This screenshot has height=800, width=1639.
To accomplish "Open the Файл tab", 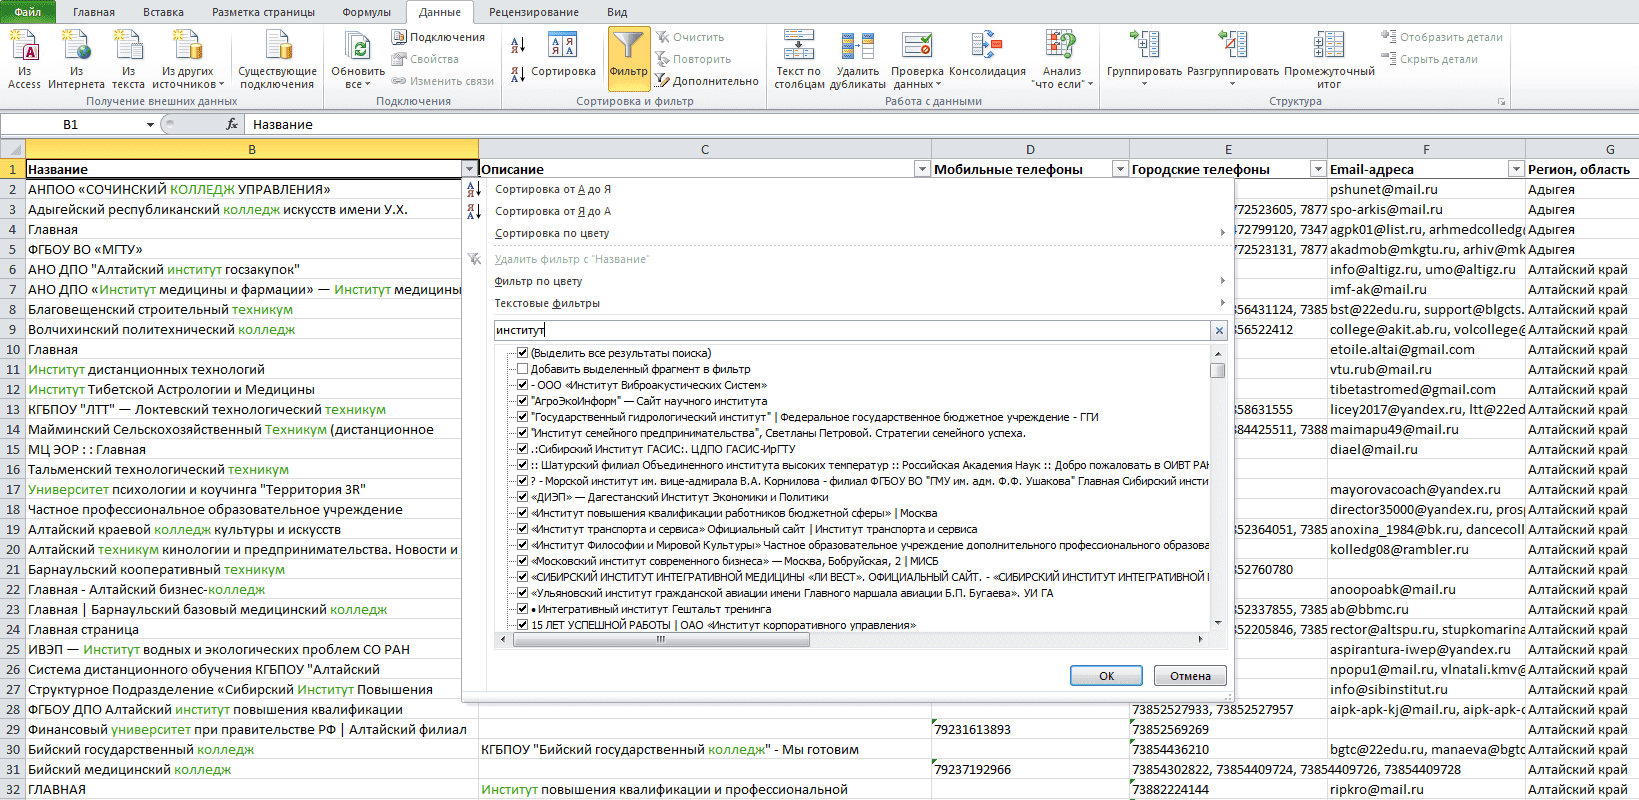I will (x=28, y=12).
